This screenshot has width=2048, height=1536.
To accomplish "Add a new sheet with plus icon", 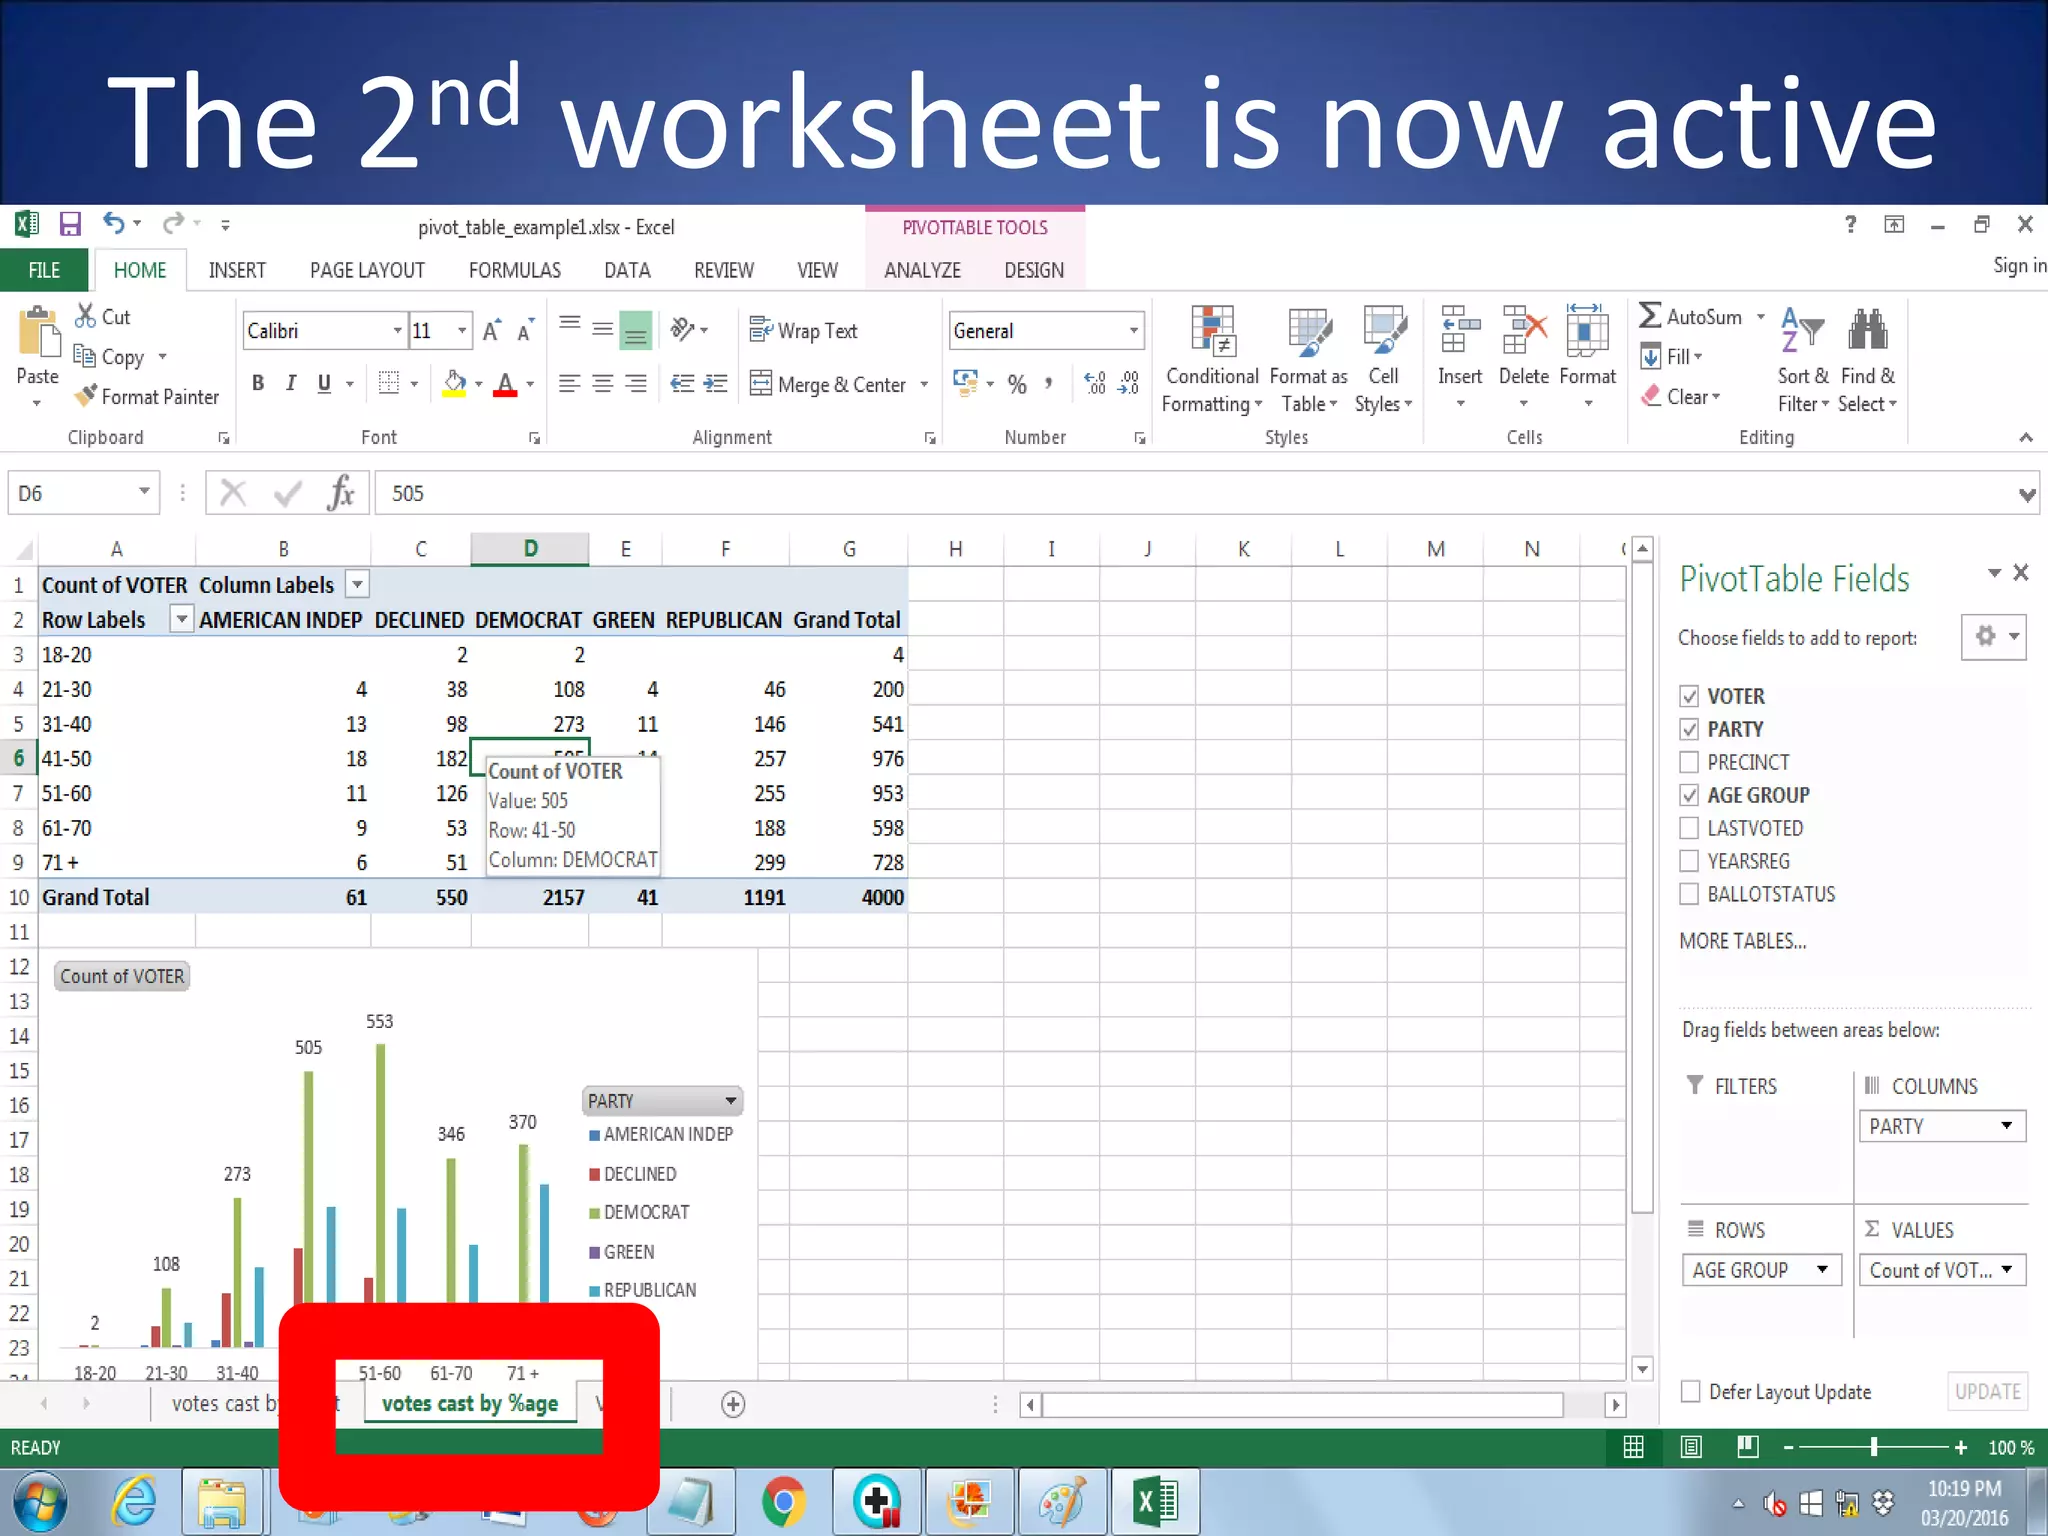I will 733,1404.
